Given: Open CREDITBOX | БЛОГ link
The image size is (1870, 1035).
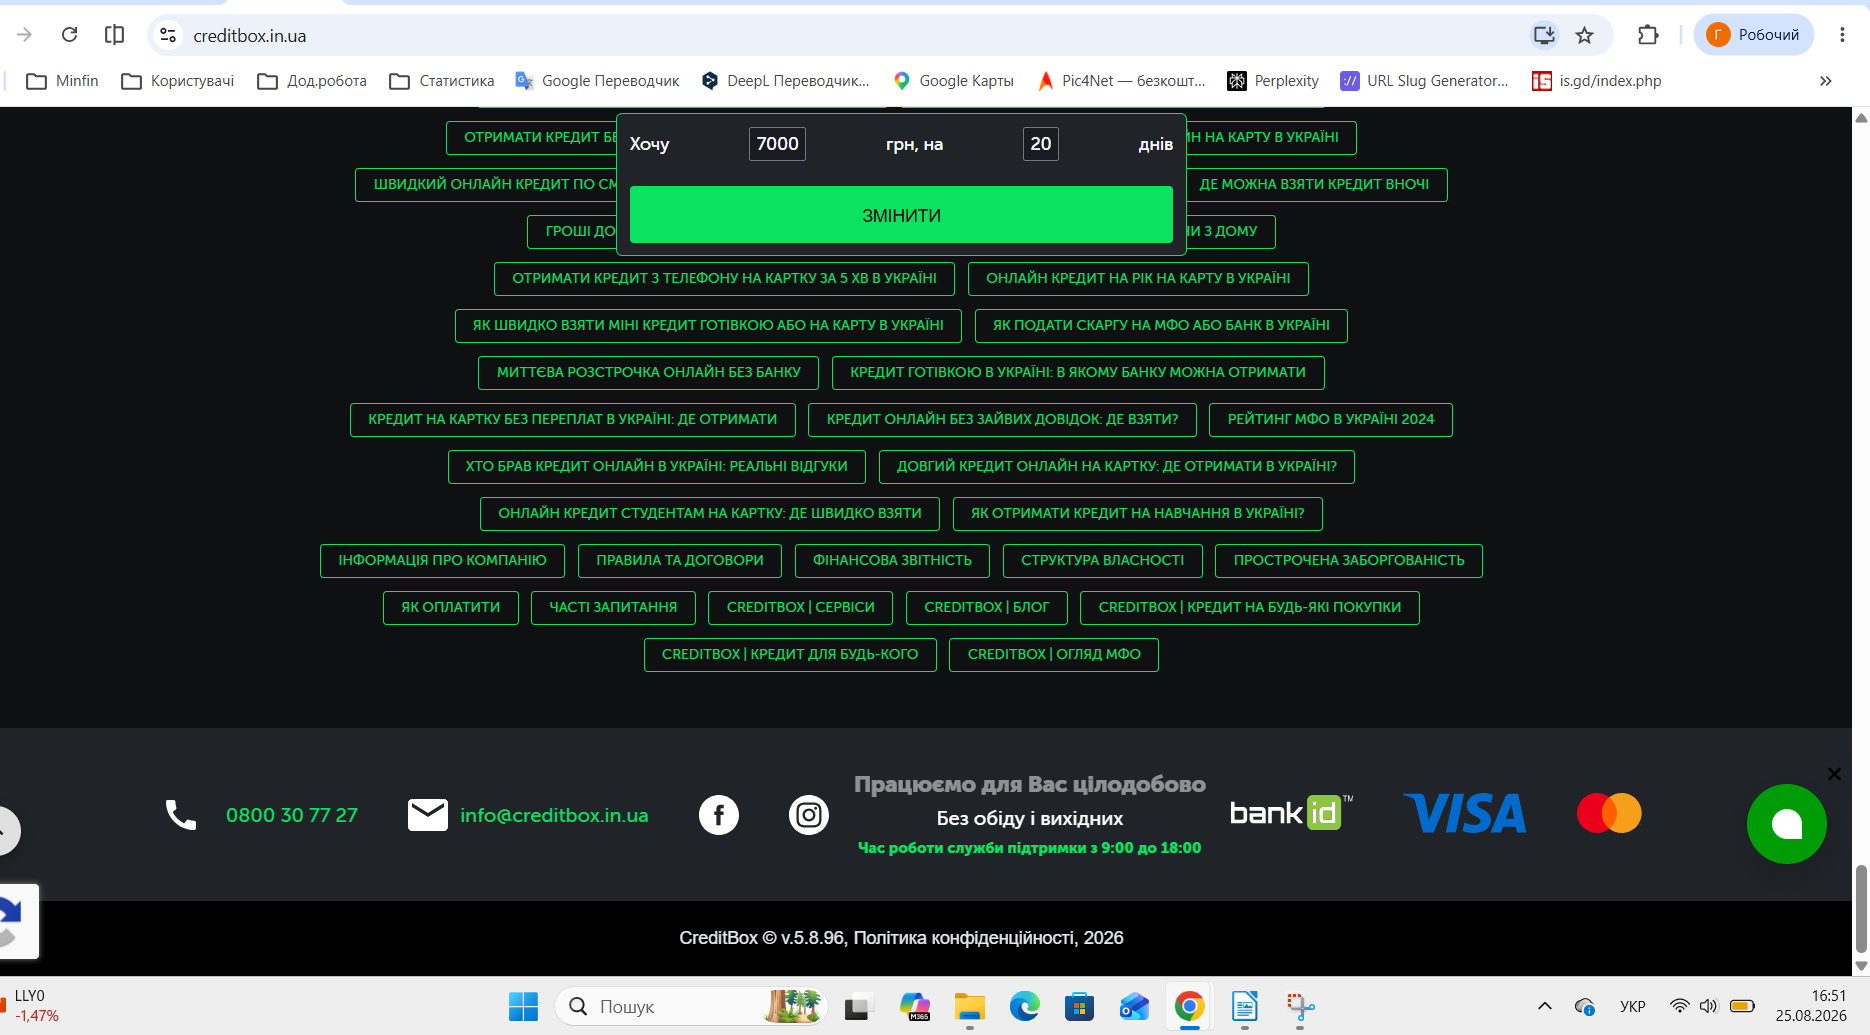Looking at the screenshot, I should point(987,608).
